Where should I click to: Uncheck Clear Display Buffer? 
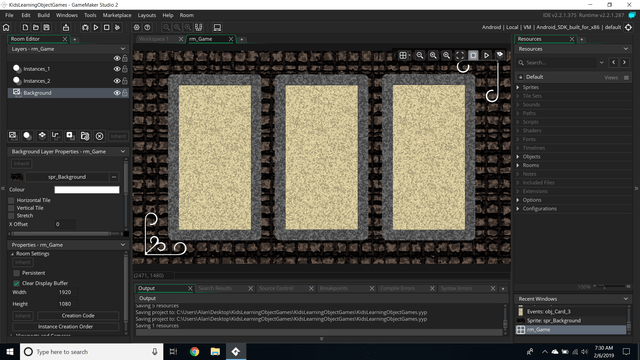(16, 283)
